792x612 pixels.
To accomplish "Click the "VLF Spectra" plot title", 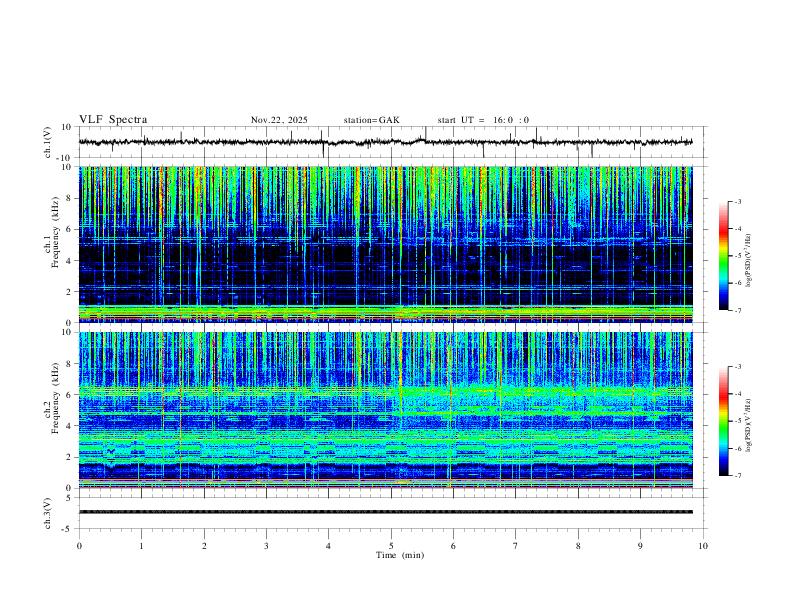I will coord(113,120).
